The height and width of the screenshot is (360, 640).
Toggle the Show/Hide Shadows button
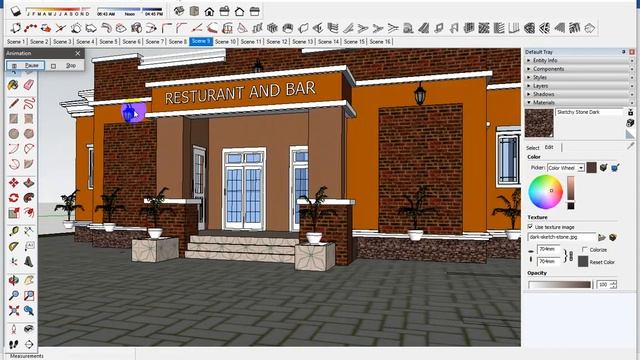coord(16,11)
